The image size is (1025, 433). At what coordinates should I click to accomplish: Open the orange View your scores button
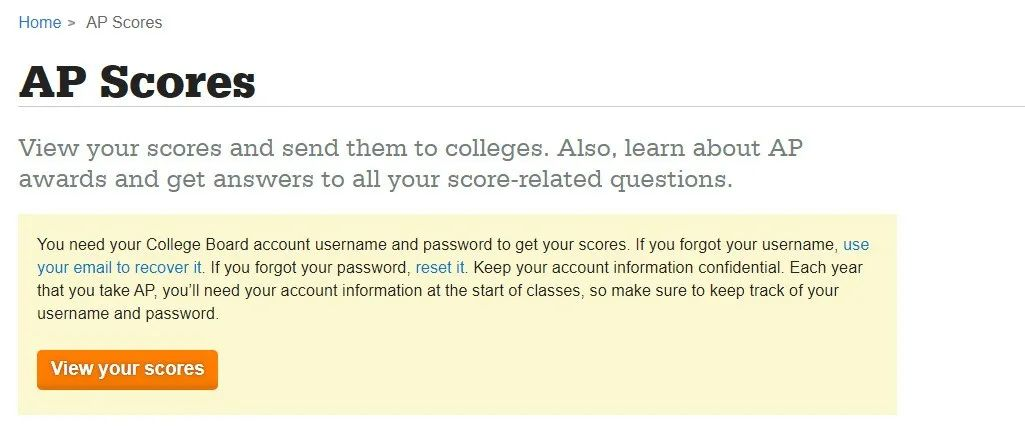click(127, 370)
